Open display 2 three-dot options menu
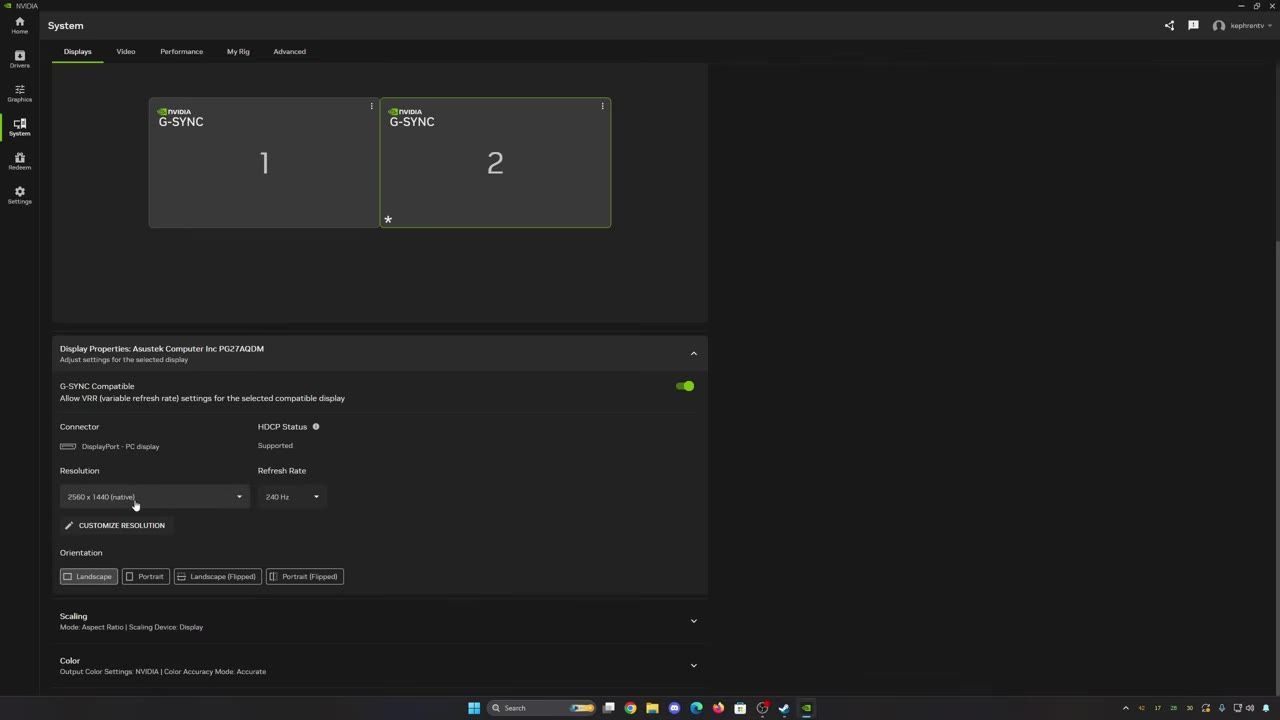Screen dimensions: 1280x720 [x=602, y=106]
